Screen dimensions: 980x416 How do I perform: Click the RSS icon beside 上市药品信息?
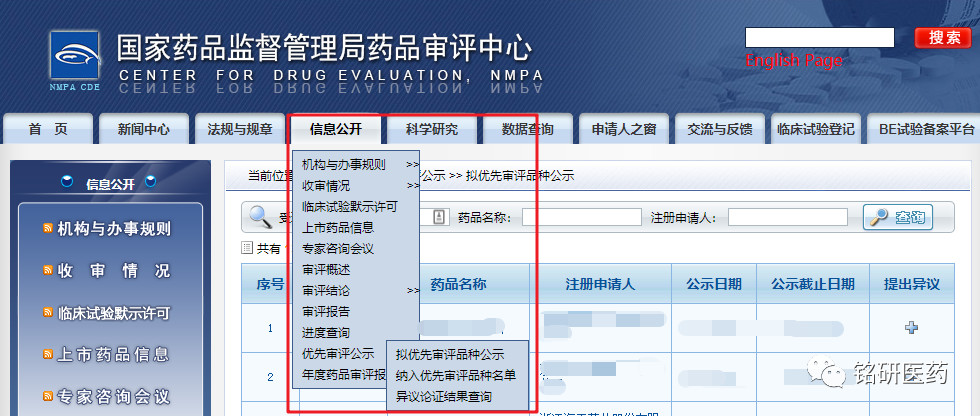tap(48, 355)
